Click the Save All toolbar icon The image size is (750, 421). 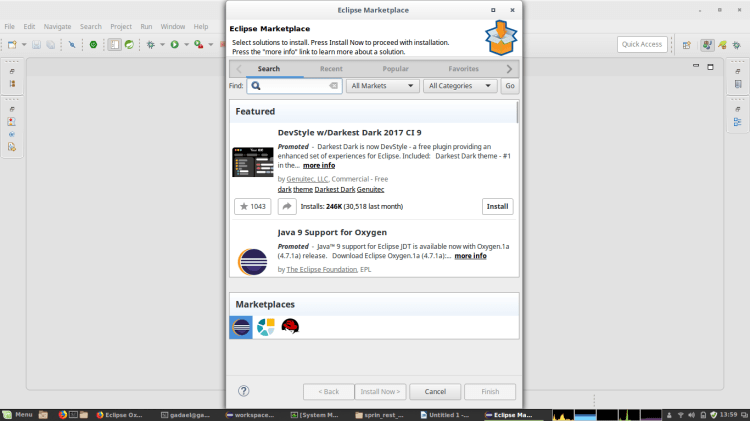click(x=50, y=44)
